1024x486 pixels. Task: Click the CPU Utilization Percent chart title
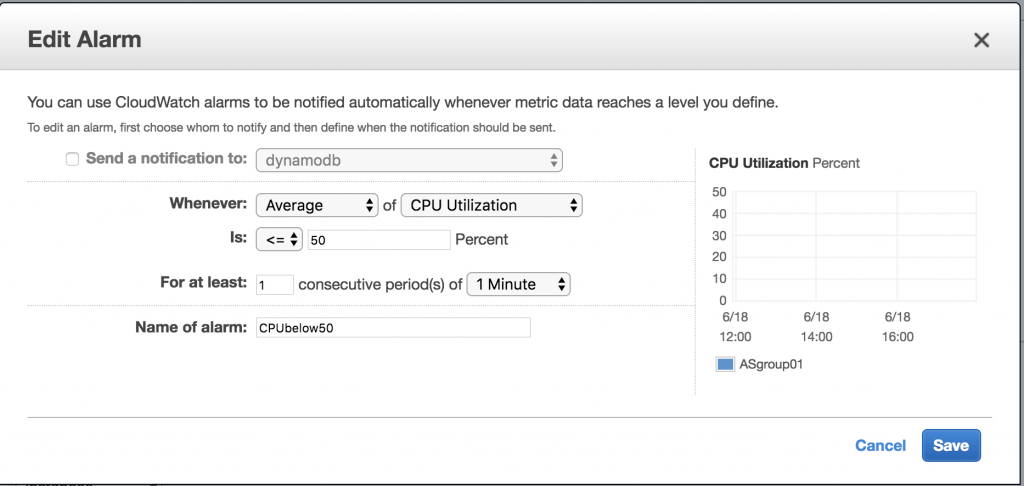coord(784,163)
